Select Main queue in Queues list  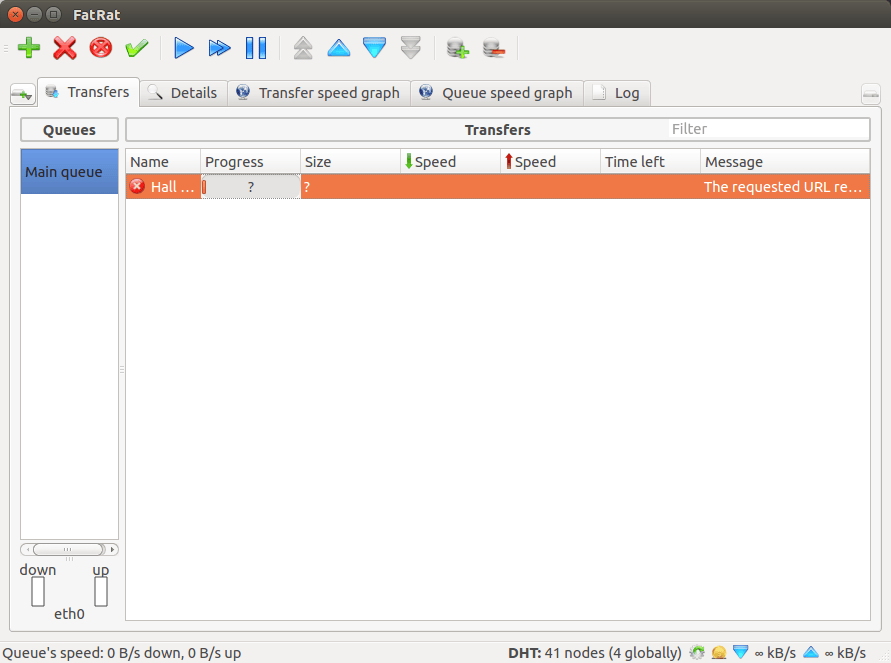(69, 172)
